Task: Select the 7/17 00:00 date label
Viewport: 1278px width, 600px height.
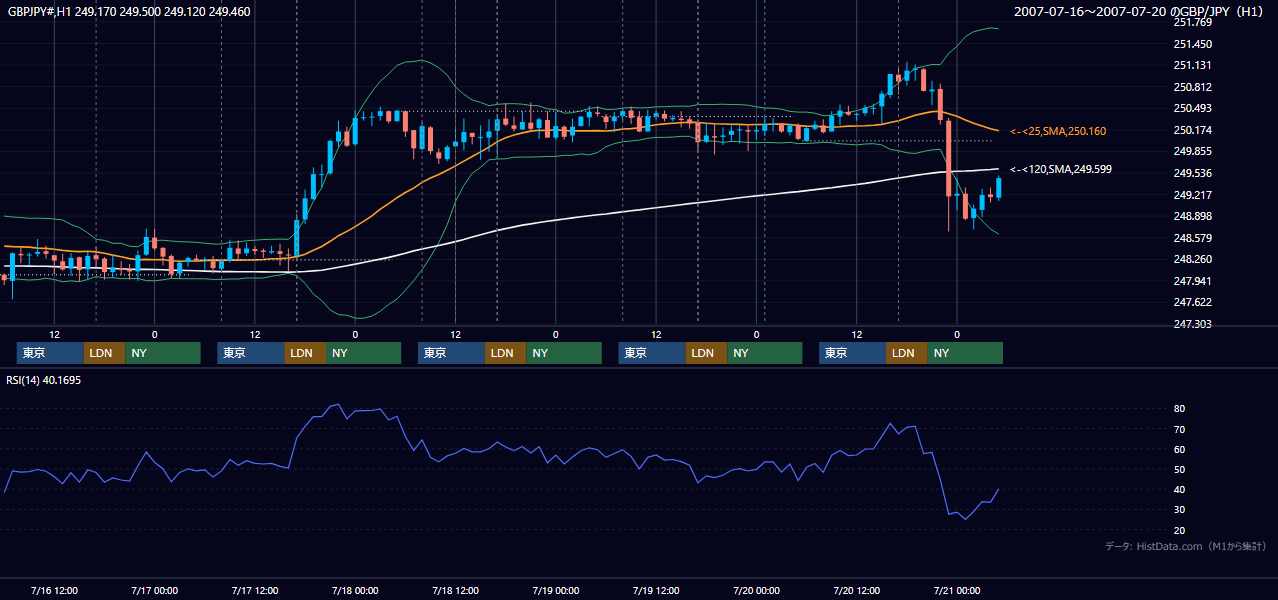Action: (154, 590)
